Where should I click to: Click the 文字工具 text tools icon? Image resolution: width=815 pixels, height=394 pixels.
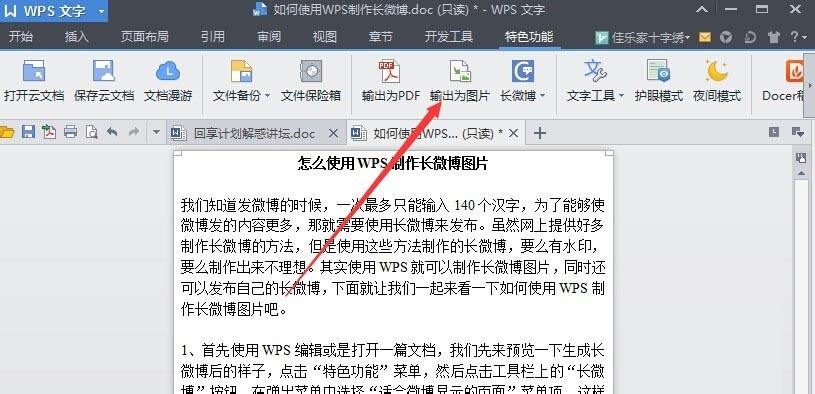click(595, 72)
